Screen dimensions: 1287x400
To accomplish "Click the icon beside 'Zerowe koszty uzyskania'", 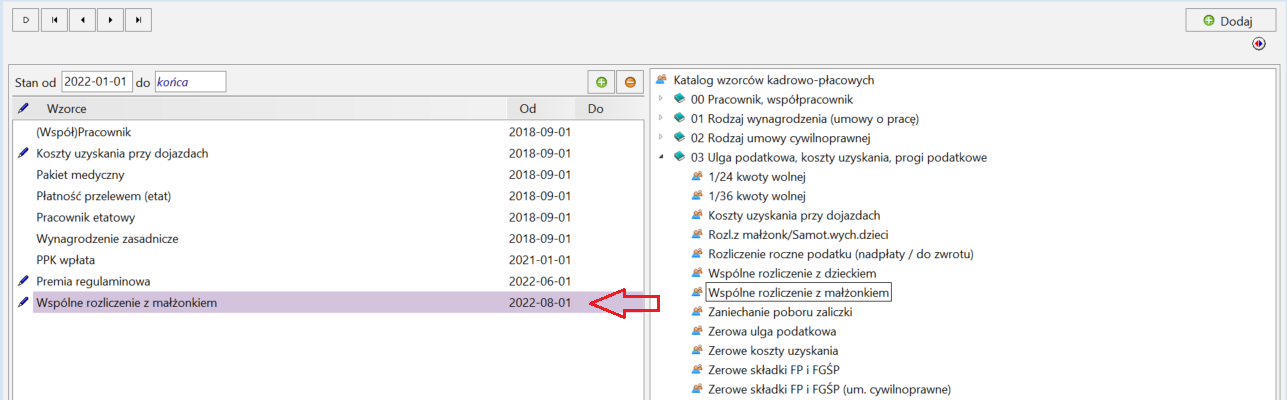I will coord(698,350).
